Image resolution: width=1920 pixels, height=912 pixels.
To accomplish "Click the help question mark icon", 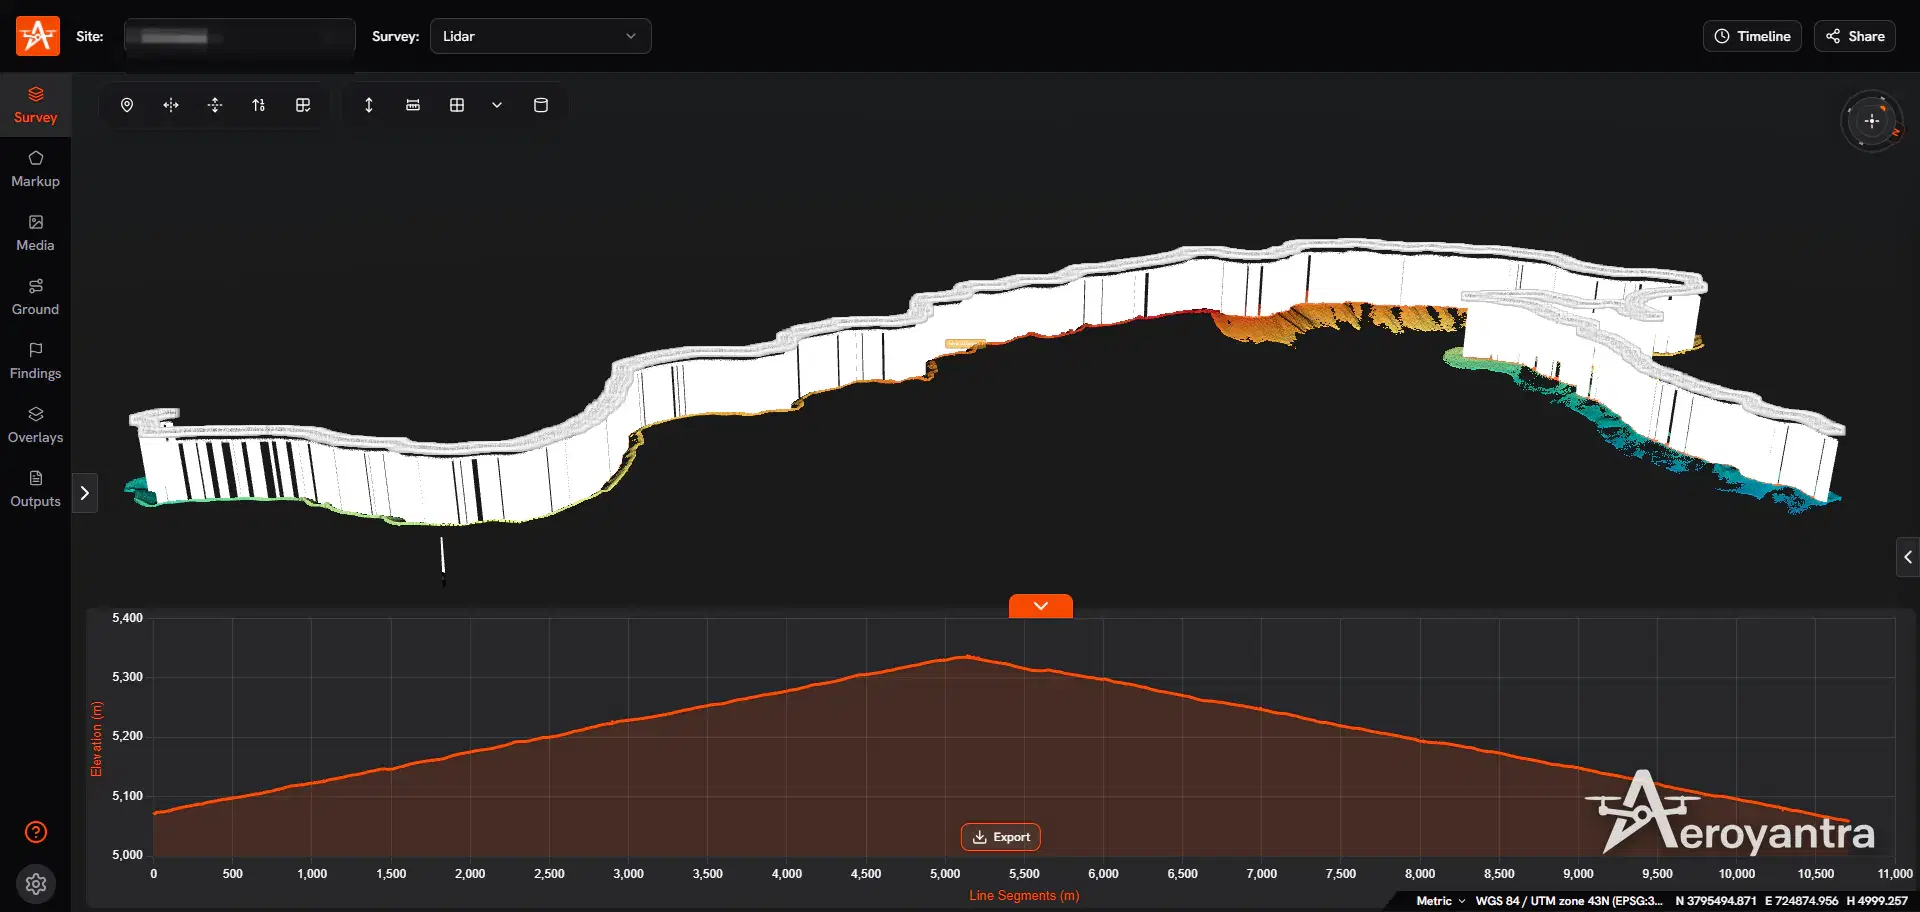I will click(x=36, y=832).
